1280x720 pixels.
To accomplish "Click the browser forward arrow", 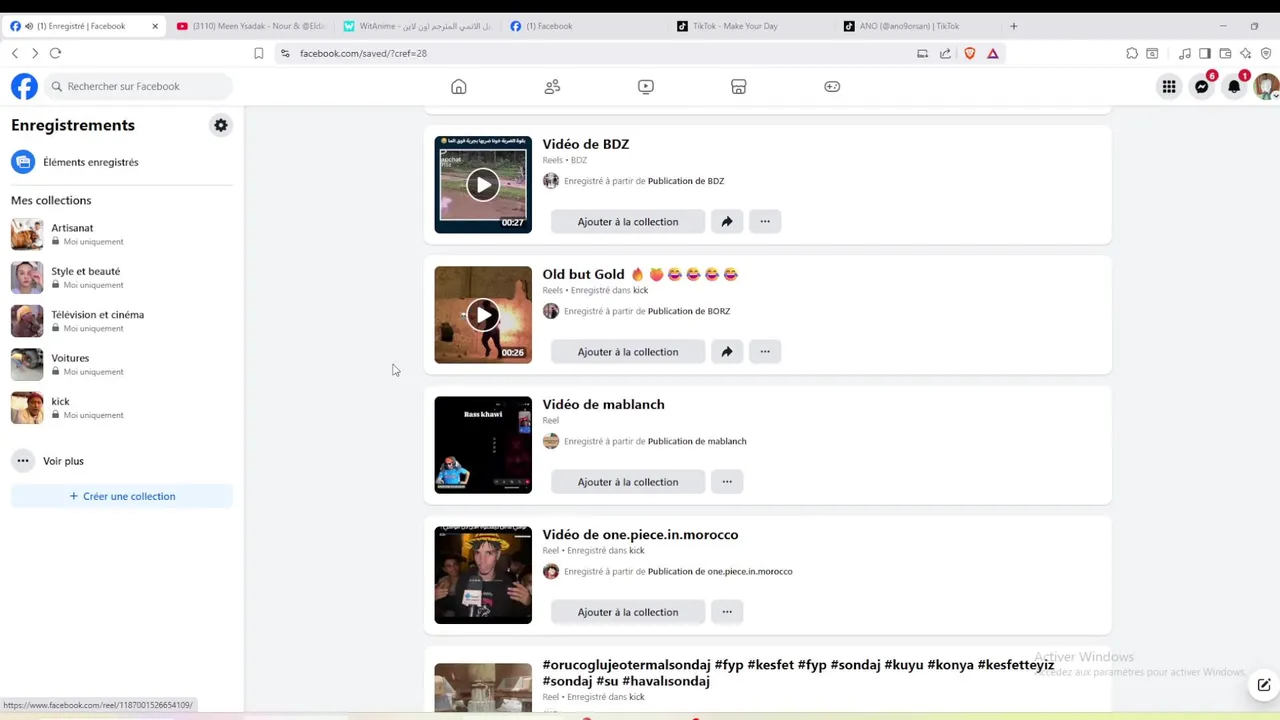I will click(34, 53).
